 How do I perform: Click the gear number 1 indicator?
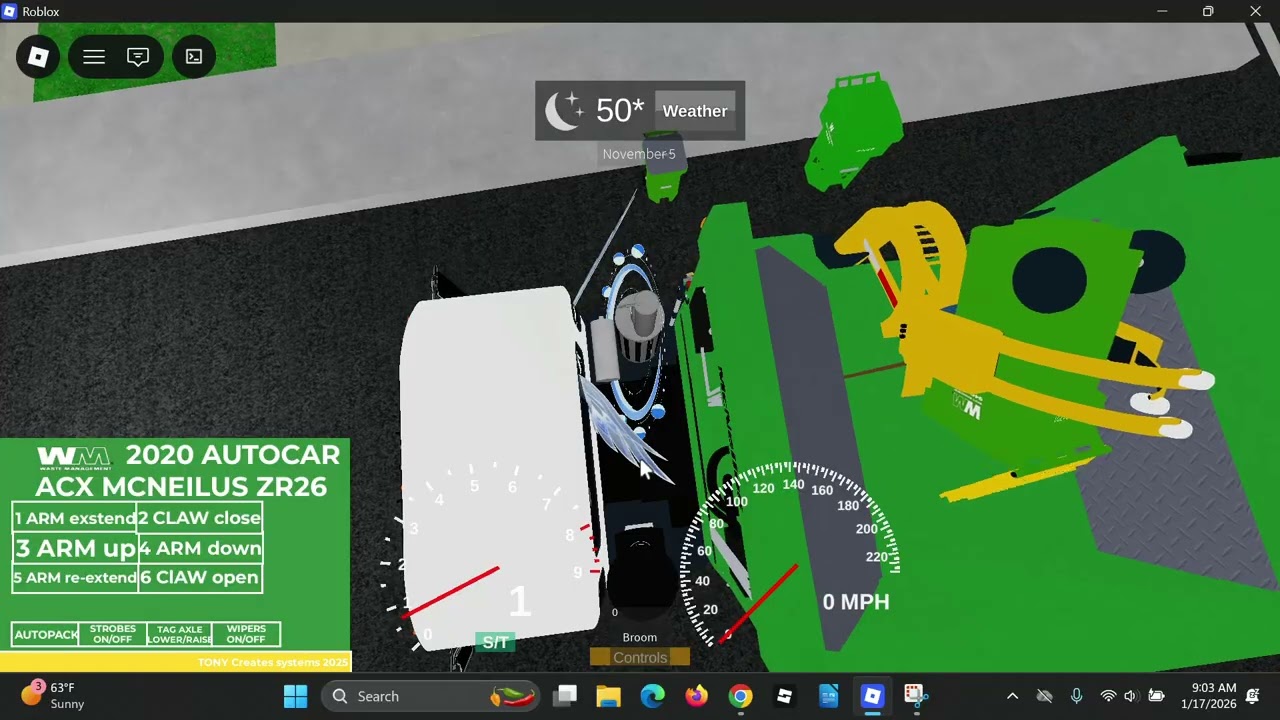[x=518, y=602]
